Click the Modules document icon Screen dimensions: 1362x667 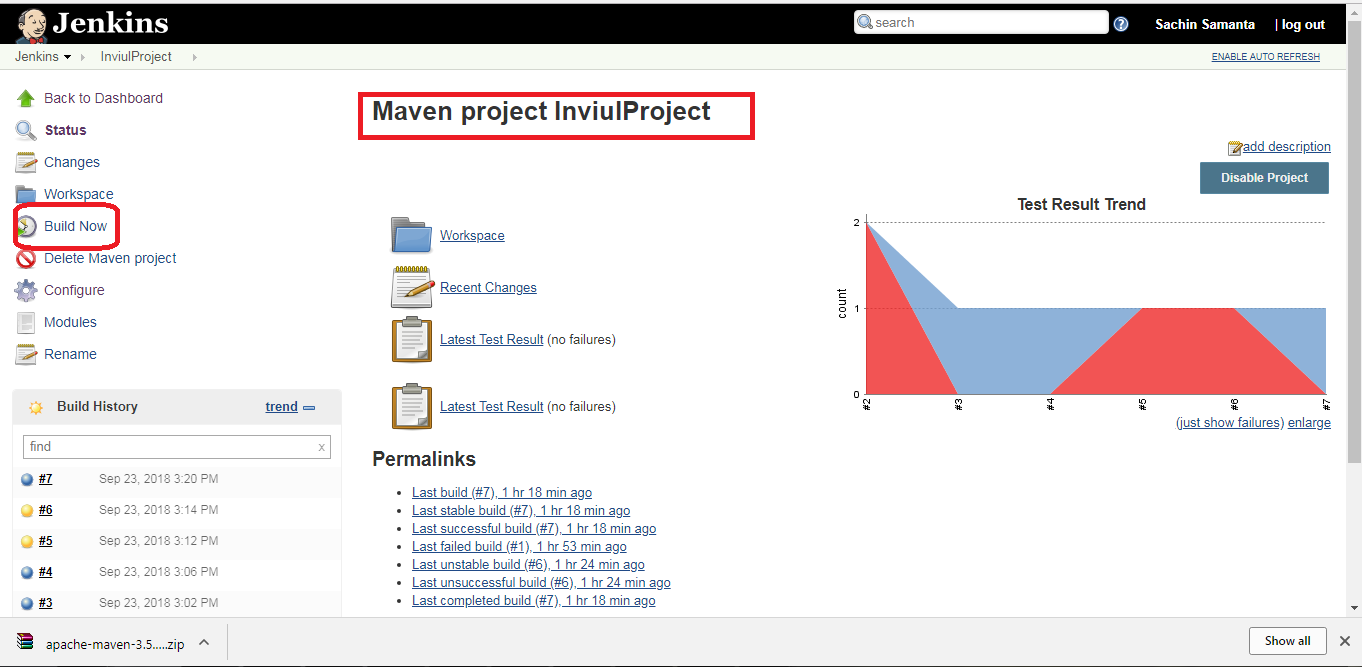26,322
